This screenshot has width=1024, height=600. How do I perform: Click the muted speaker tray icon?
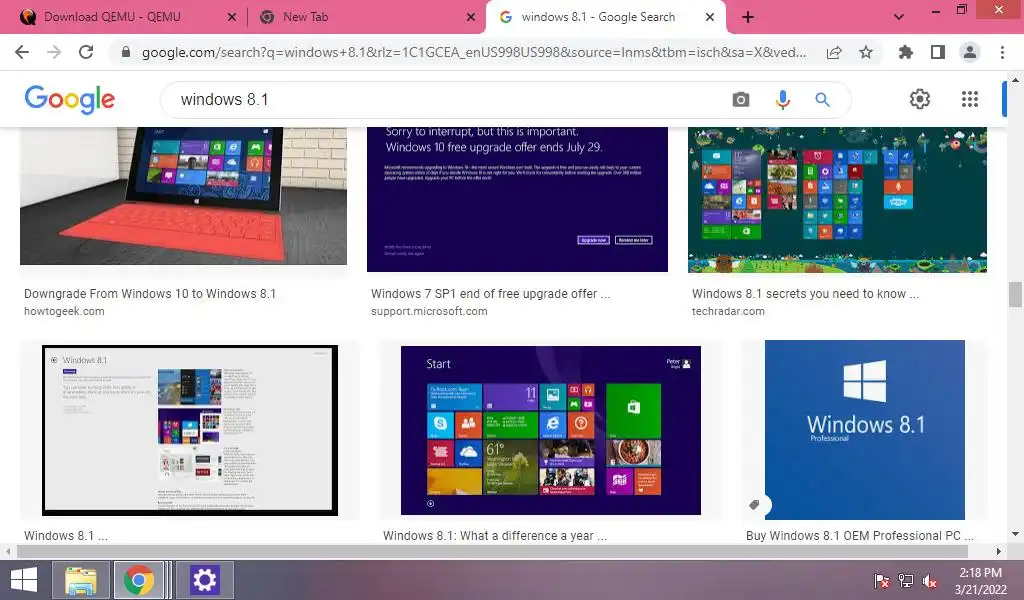tap(930, 580)
